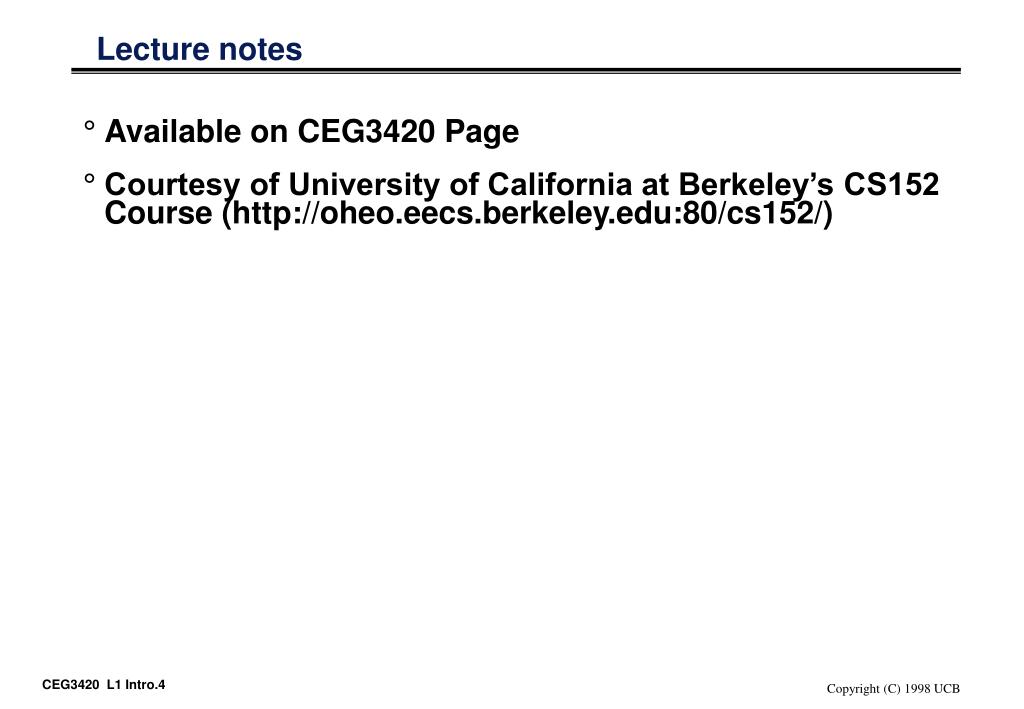Click "CS152" at end of first line

pos(891,184)
